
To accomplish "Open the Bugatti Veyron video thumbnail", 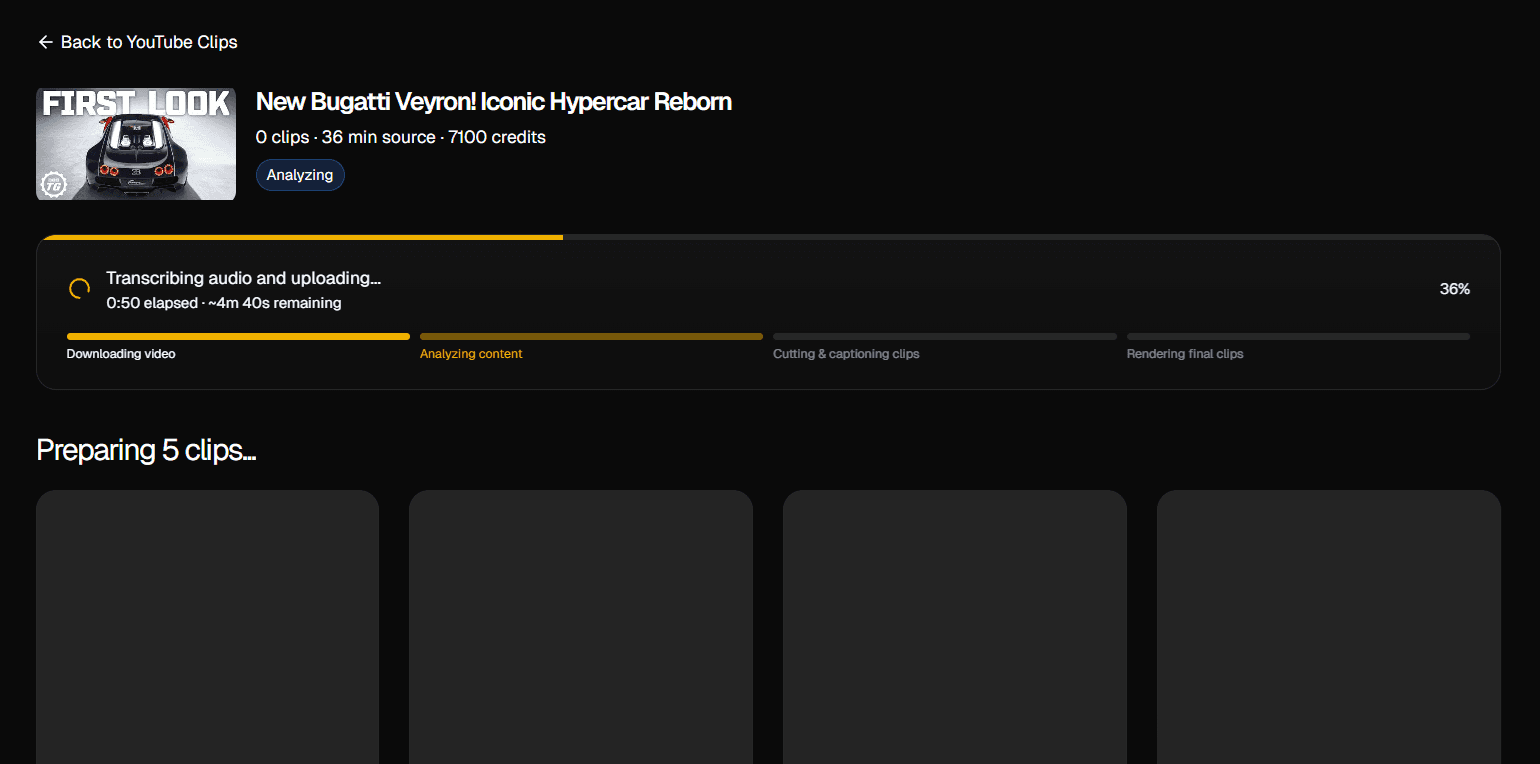I will 136,144.
